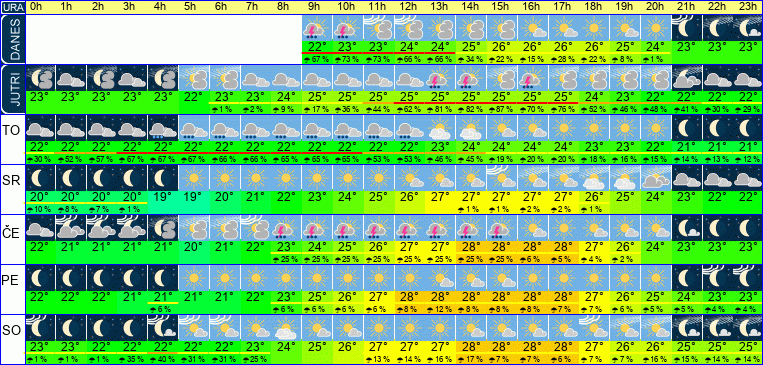Click DANES 21h crescent moon icon
Viewport: 763px width, 365px height.
pos(687,28)
